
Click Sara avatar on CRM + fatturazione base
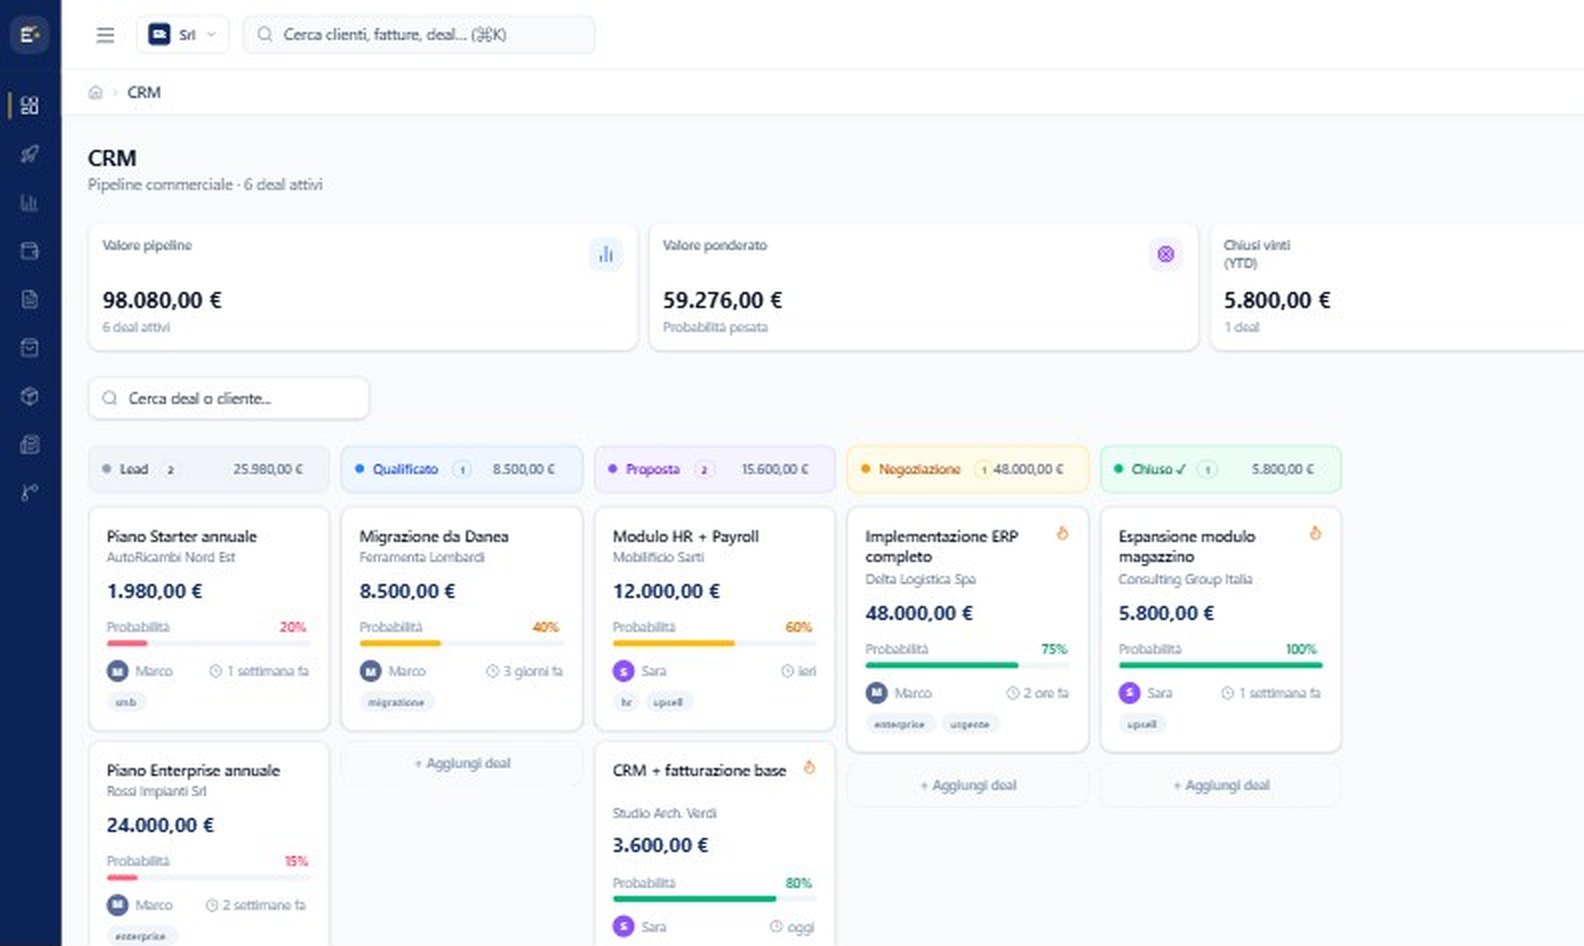tap(624, 927)
